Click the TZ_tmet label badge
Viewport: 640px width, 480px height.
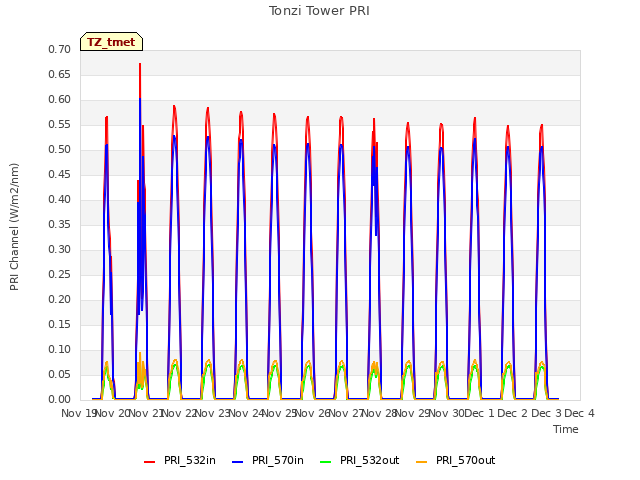(x=111, y=42)
